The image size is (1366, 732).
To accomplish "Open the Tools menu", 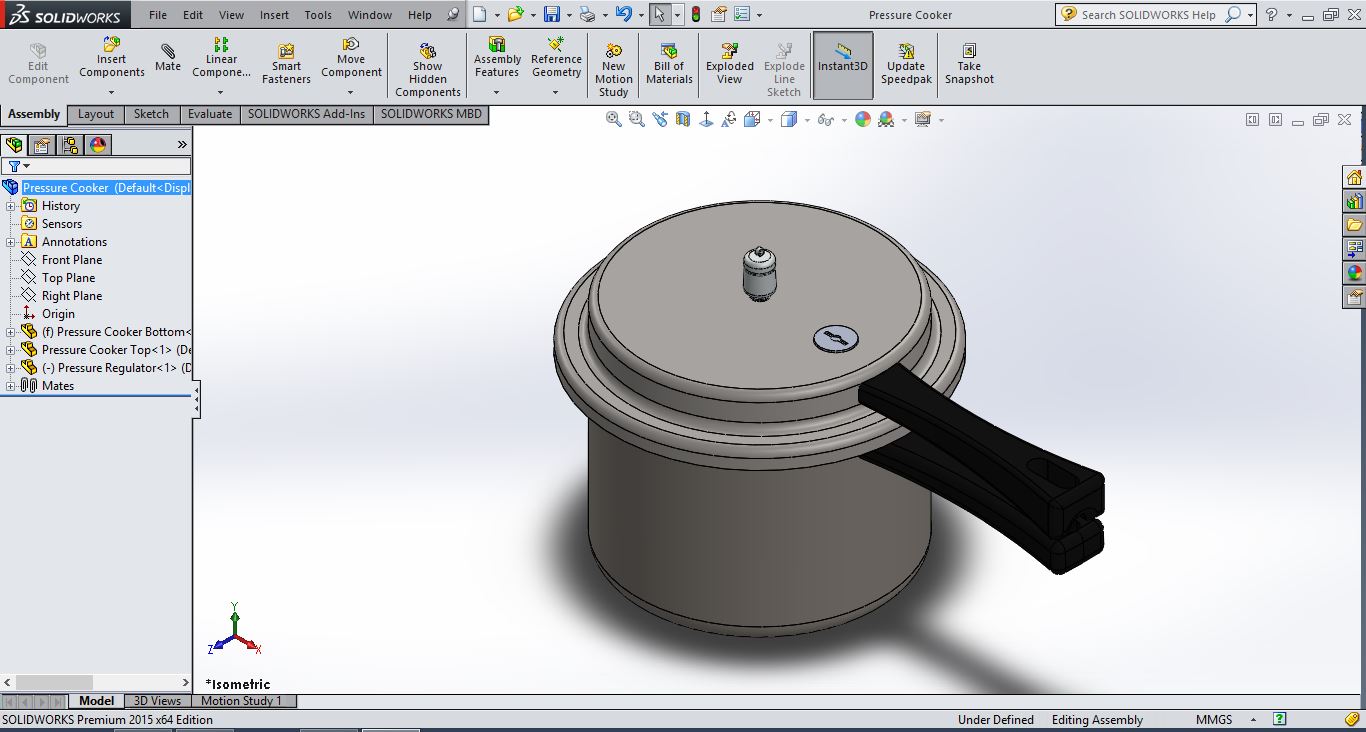I will [318, 15].
